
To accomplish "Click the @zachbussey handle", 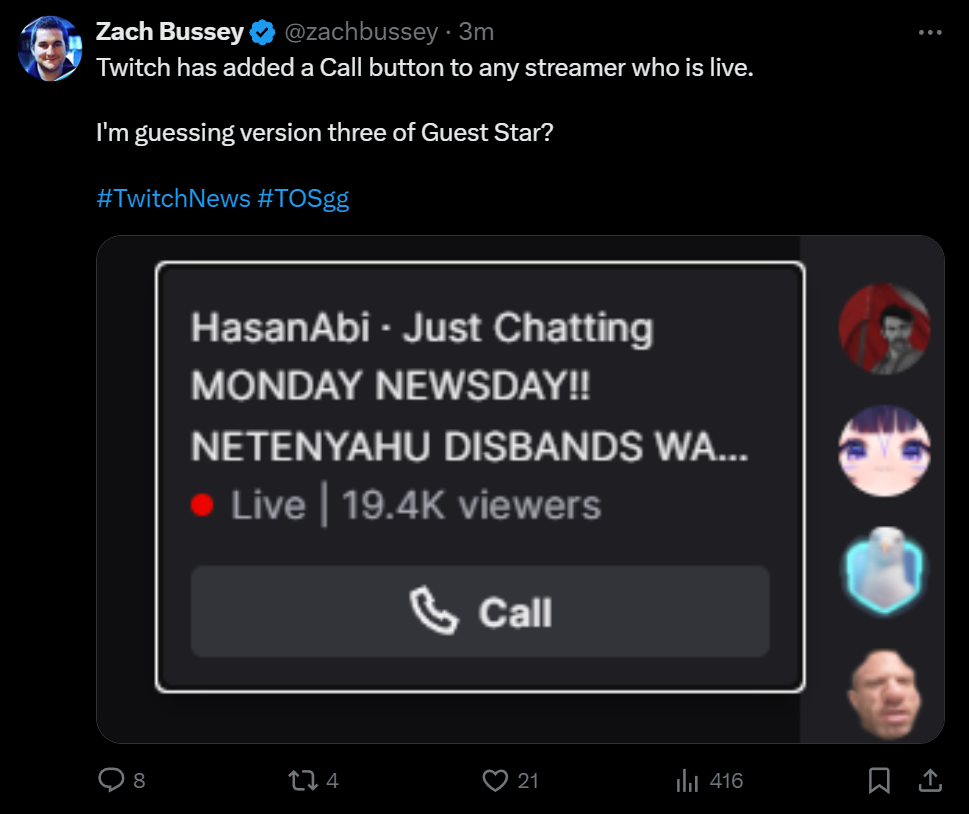I will [x=361, y=32].
